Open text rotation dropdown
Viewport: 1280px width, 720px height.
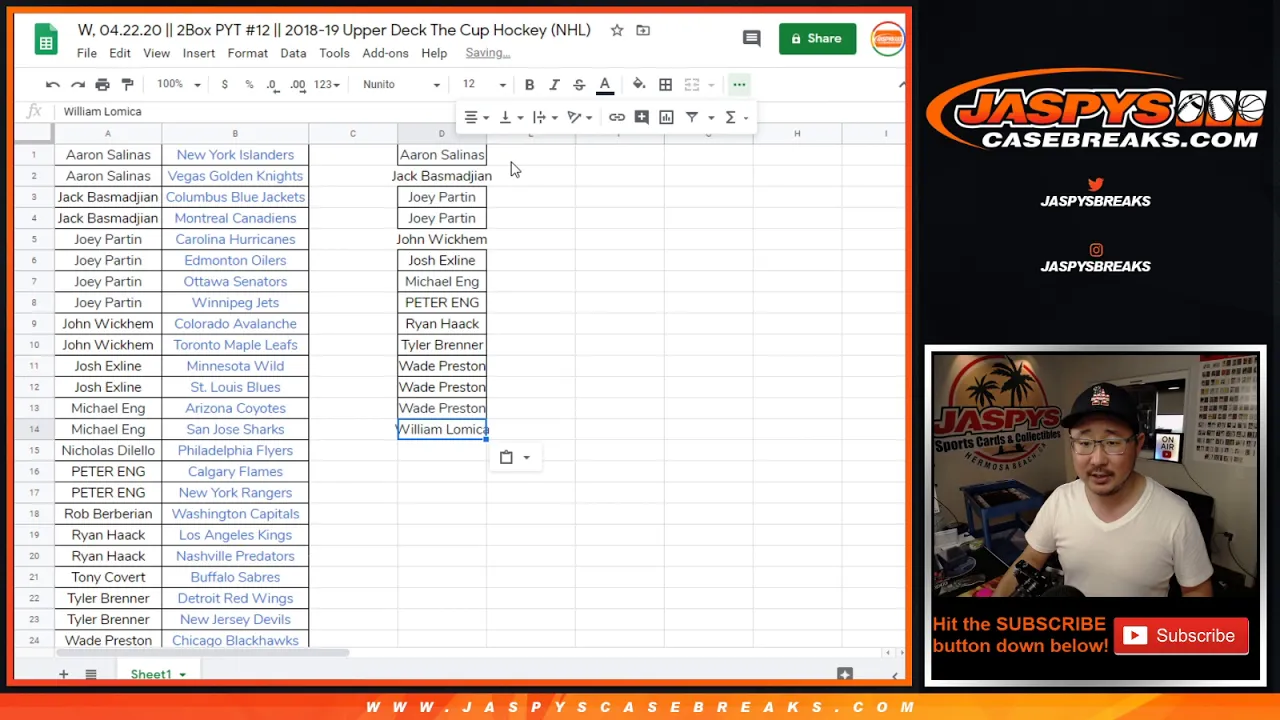(x=580, y=117)
